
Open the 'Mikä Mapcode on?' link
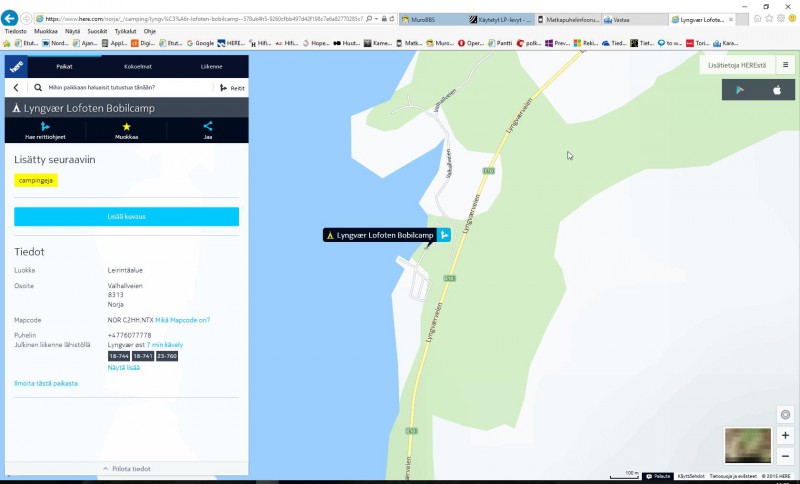tap(182, 320)
